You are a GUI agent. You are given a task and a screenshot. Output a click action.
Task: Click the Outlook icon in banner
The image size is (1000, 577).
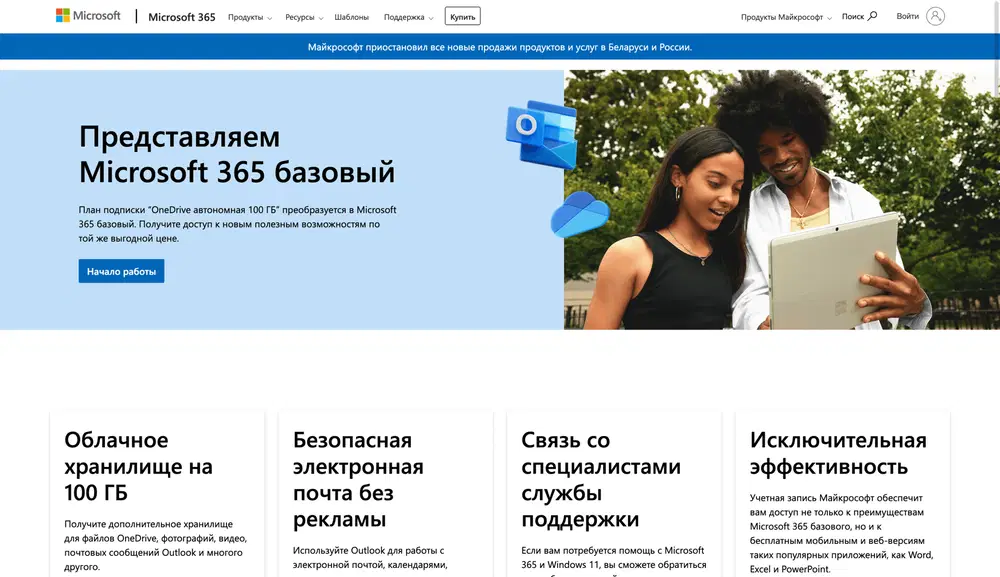541,134
